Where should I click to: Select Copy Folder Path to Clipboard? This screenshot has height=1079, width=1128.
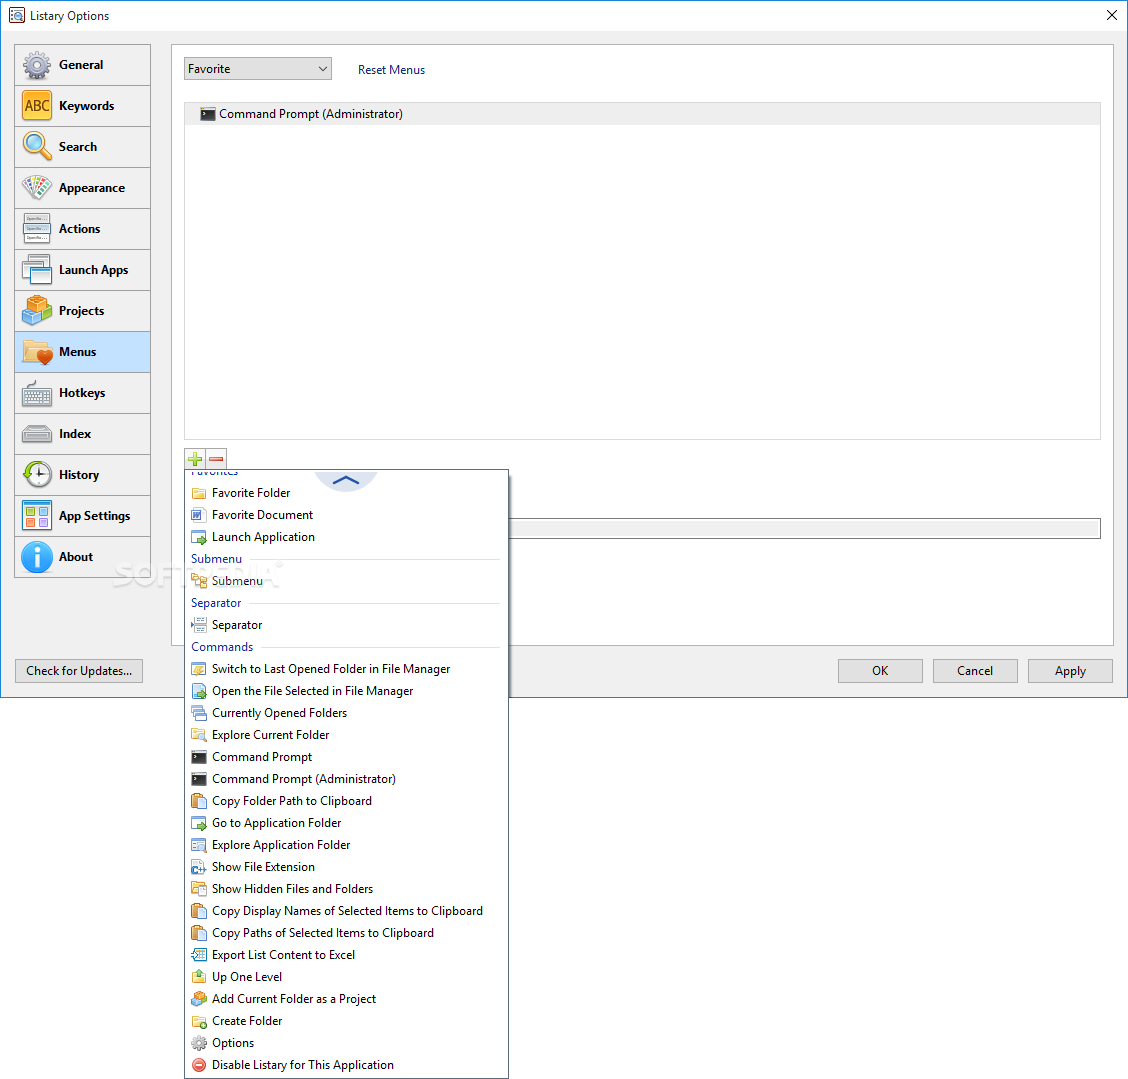(x=346, y=801)
